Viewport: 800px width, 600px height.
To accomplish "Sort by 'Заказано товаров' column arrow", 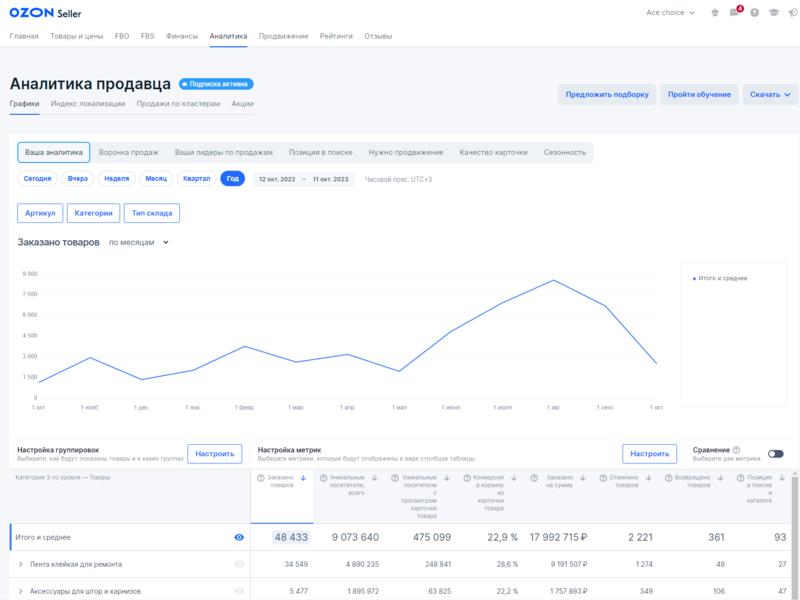I will 303,478.
